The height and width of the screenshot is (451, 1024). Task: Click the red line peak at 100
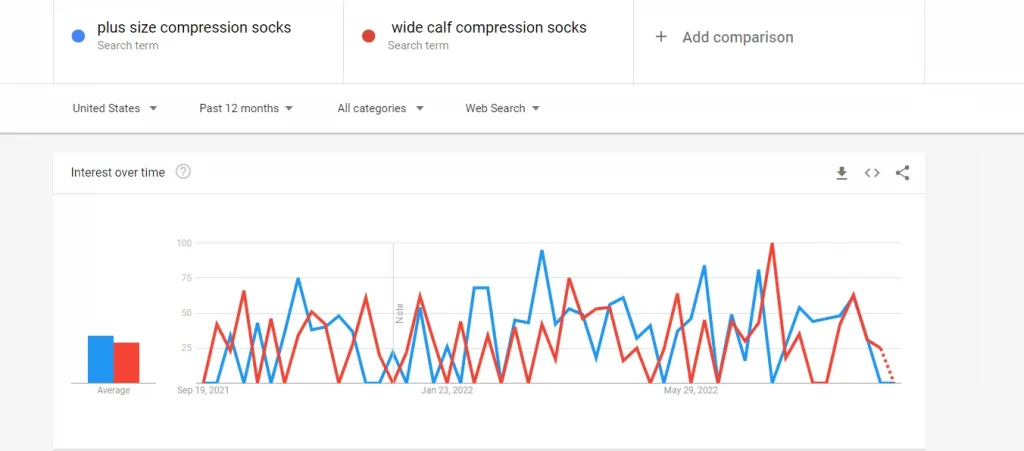tap(773, 244)
